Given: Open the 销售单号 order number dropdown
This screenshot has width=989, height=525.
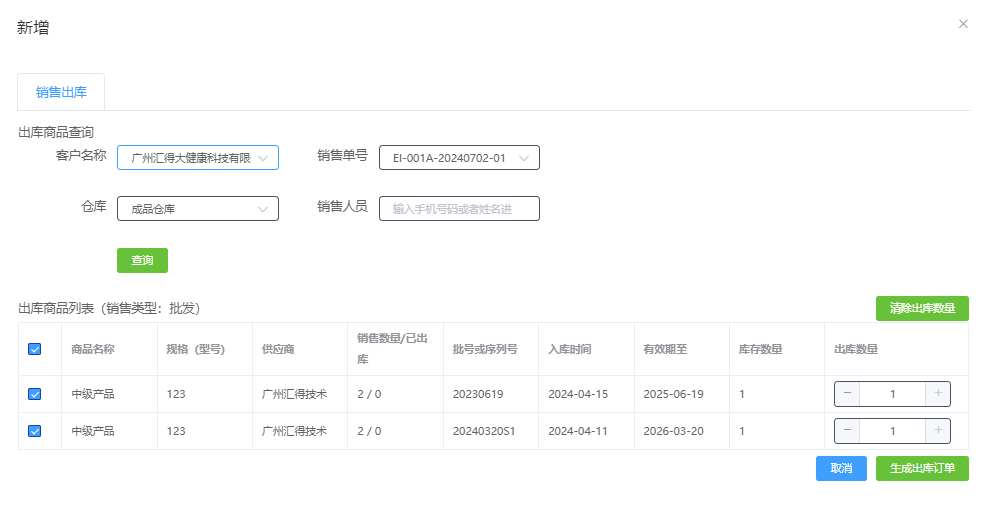Looking at the screenshot, I should (459, 158).
